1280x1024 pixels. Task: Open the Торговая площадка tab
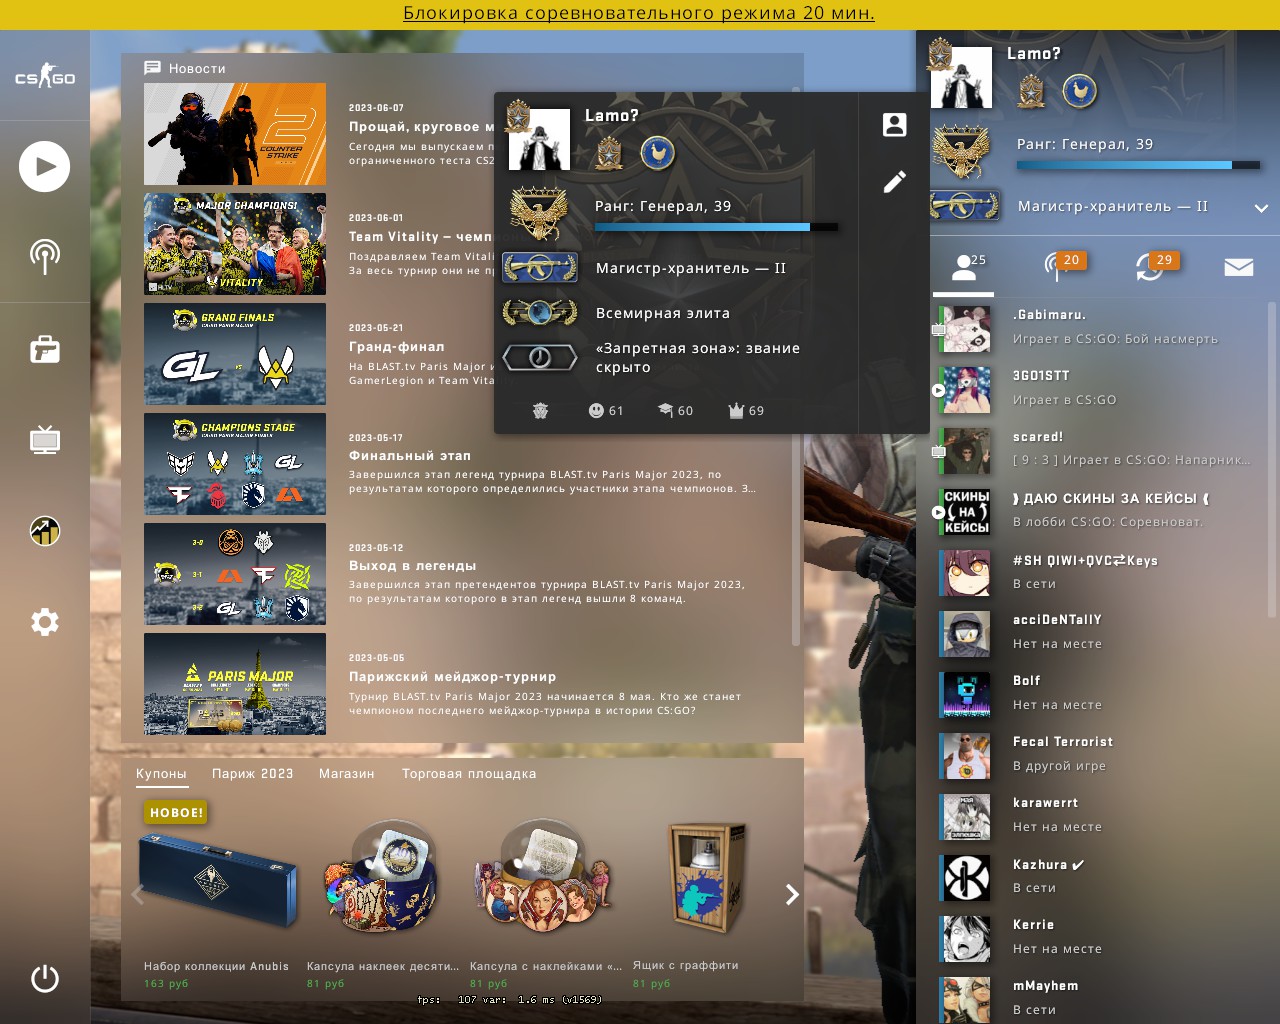pyautogui.click(x=469, y=774)
